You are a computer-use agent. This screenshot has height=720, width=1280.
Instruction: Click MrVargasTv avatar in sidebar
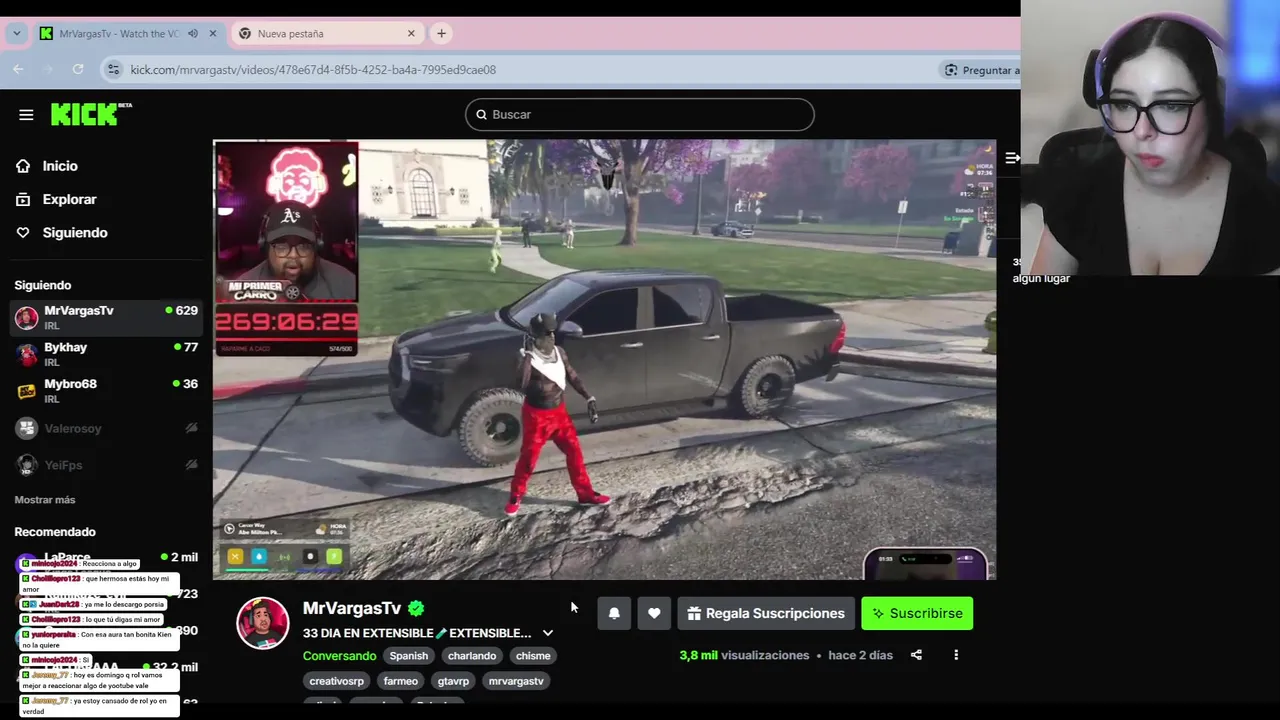[27, 318]
